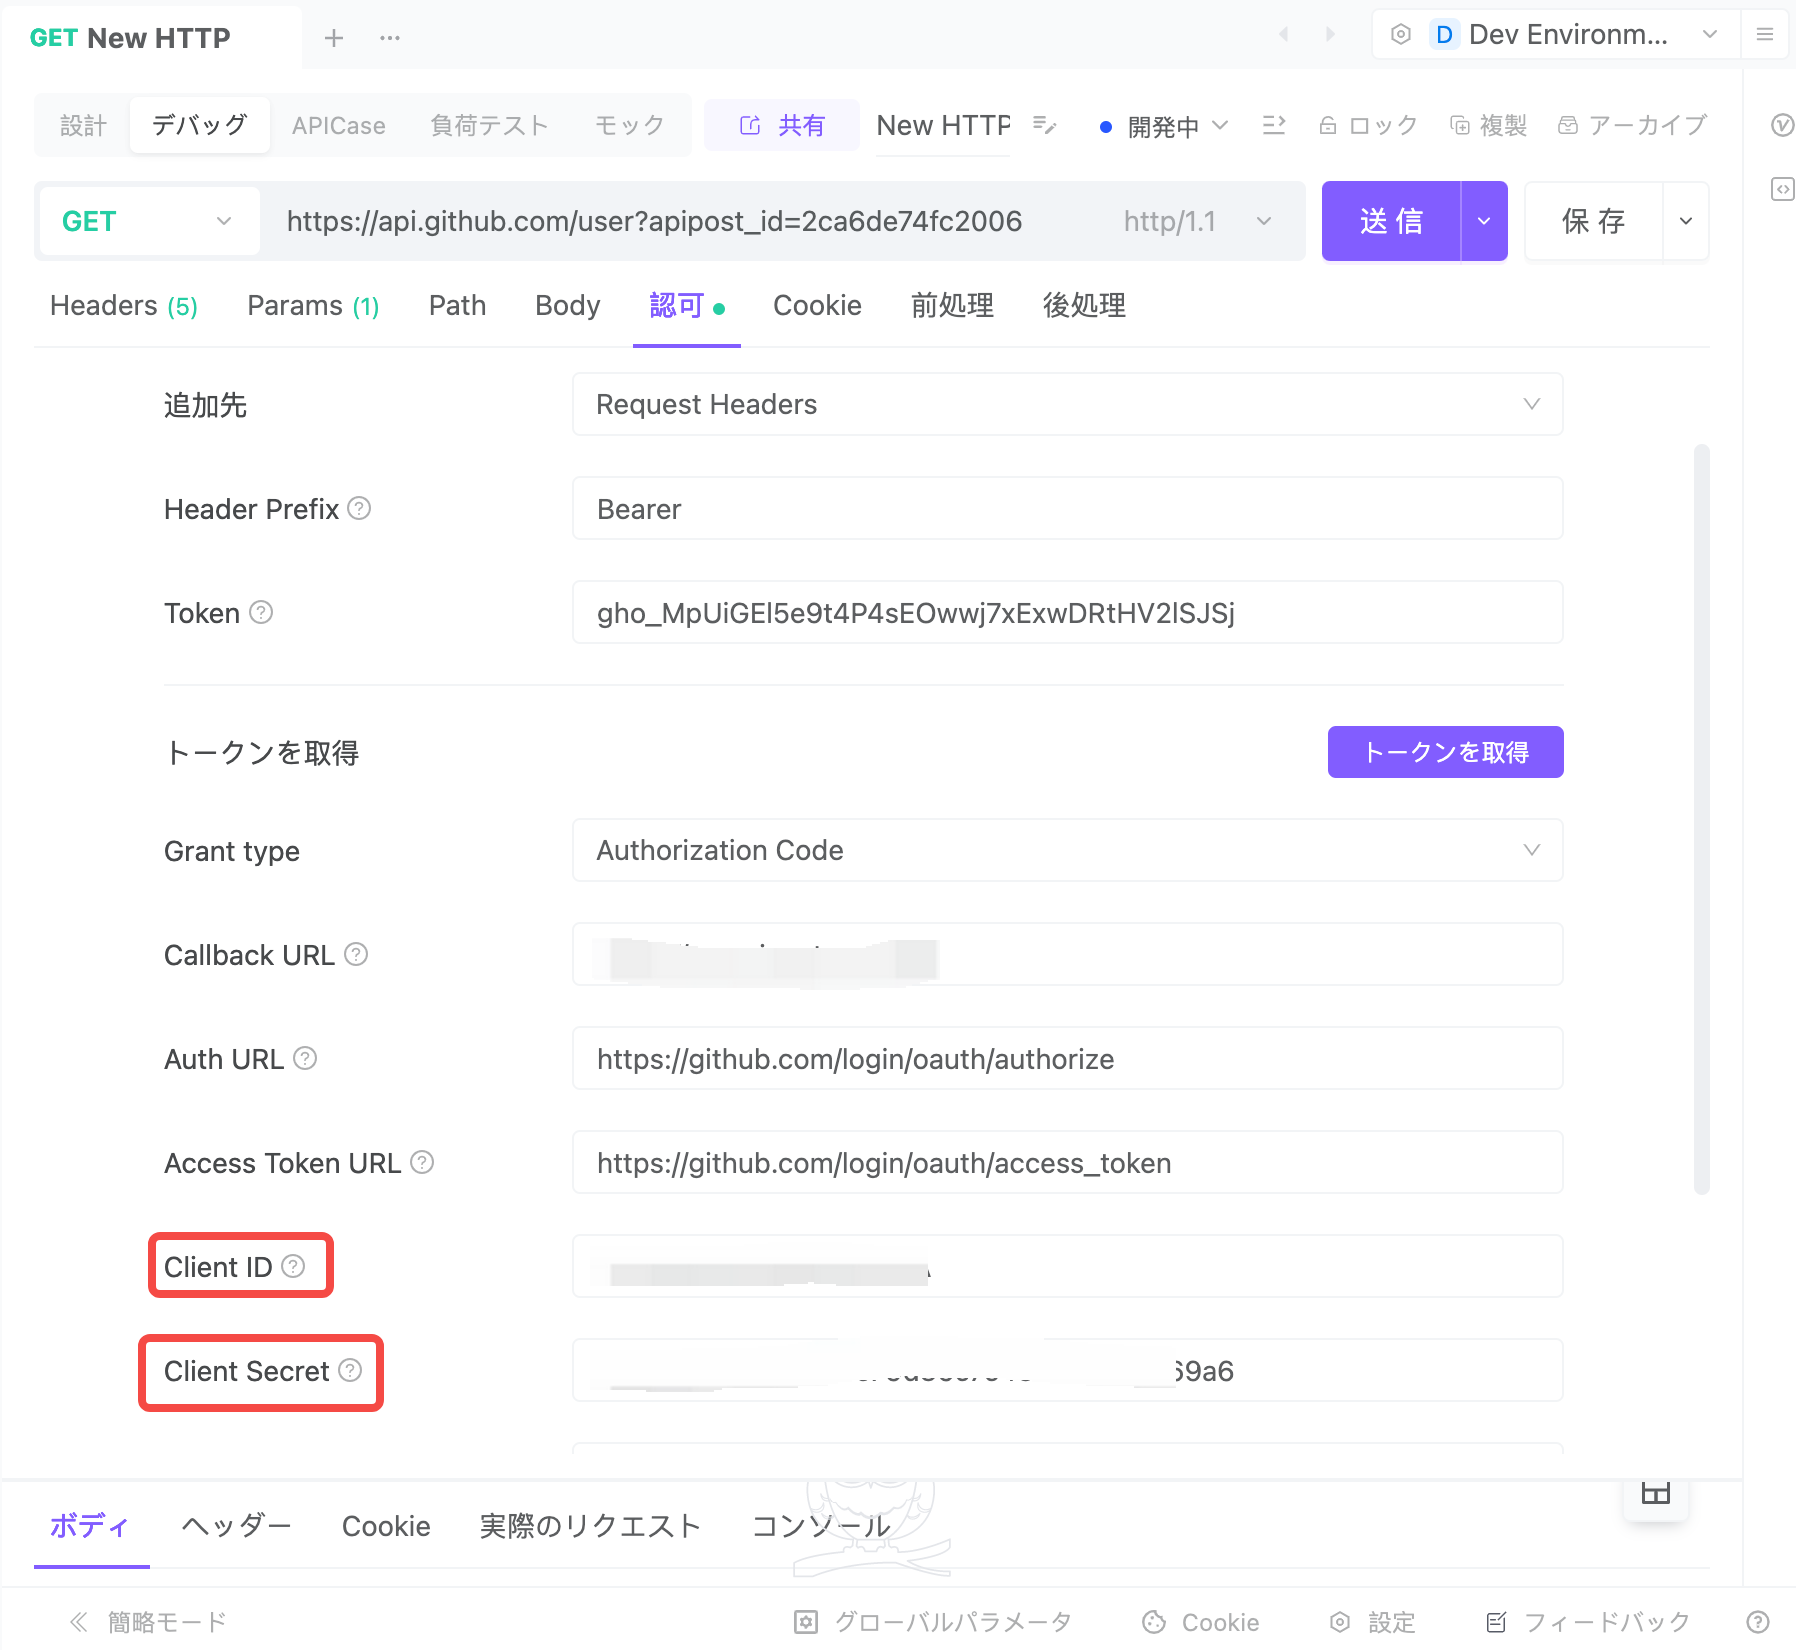Screen dimensions: 1796x1650
Task: Add a new request tab with plus icon
Action: click(334, 38)
